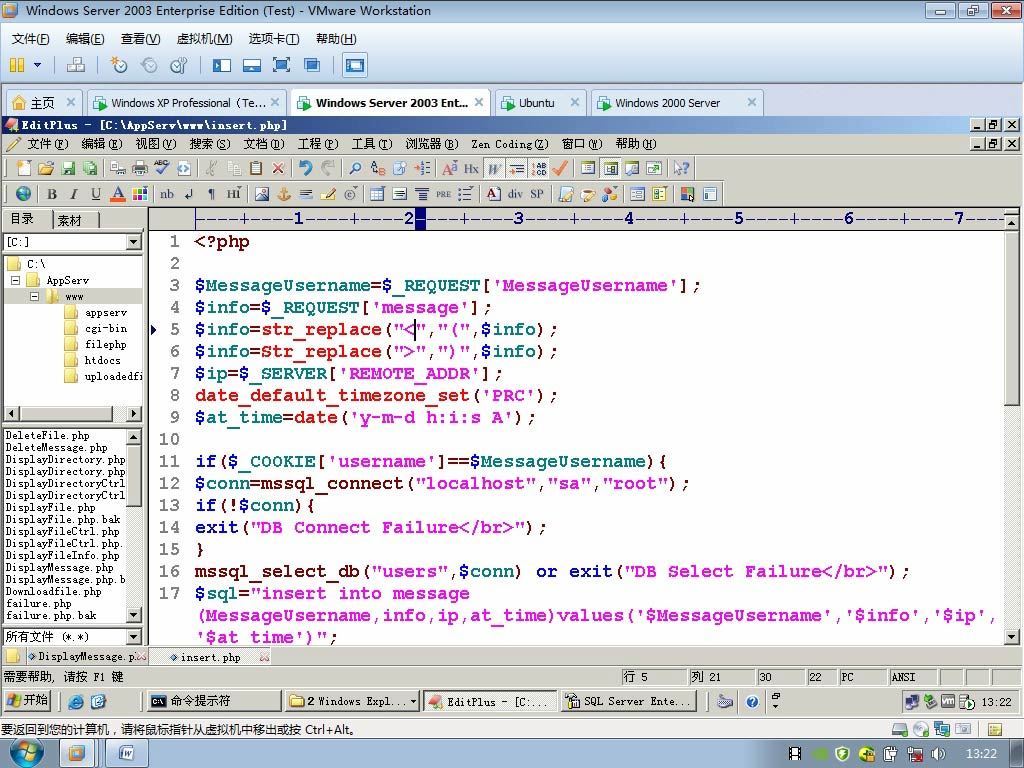Apply italic with the I icon
1024x768 pixels.
(x=73, y=194)
